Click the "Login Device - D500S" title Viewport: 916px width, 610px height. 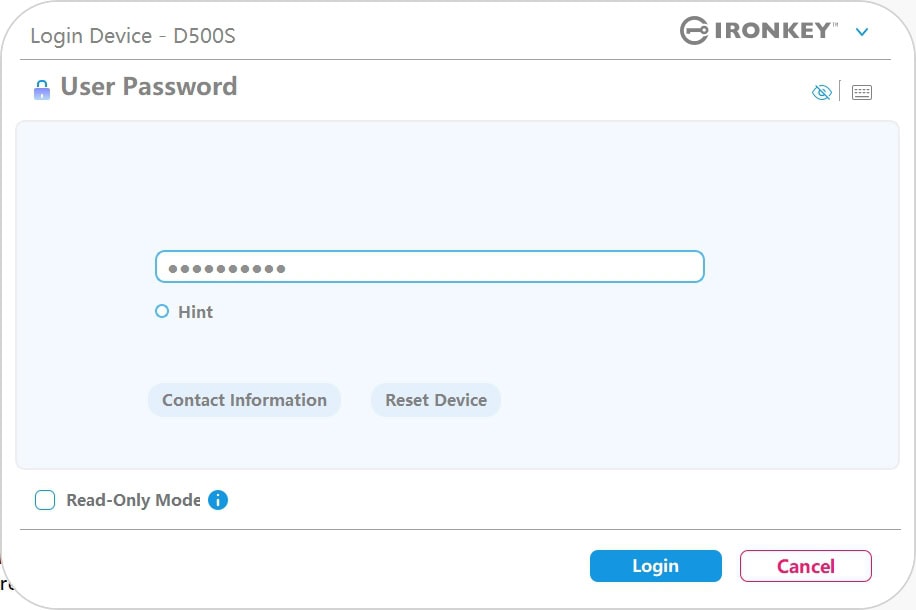133,37
